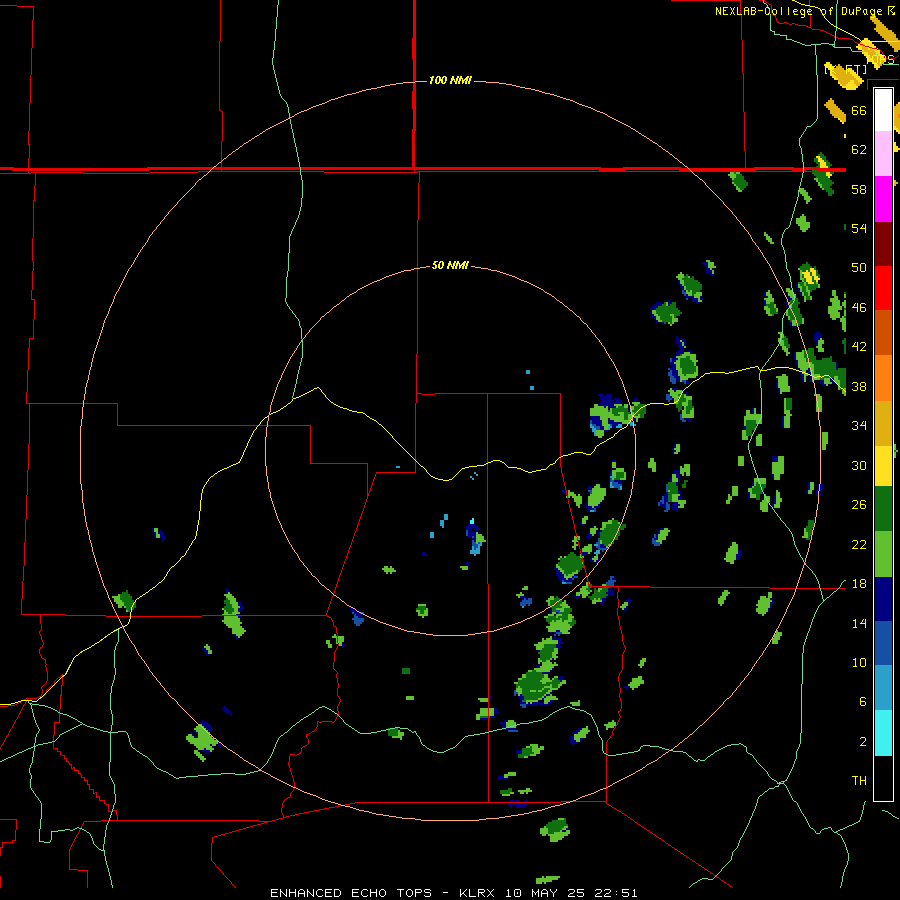Image resolution: width=900 pixels, height=900 pixels.
Task: Click the '10 MAY 25 22:51' timestamp
Action: click(x=571, y=893)
